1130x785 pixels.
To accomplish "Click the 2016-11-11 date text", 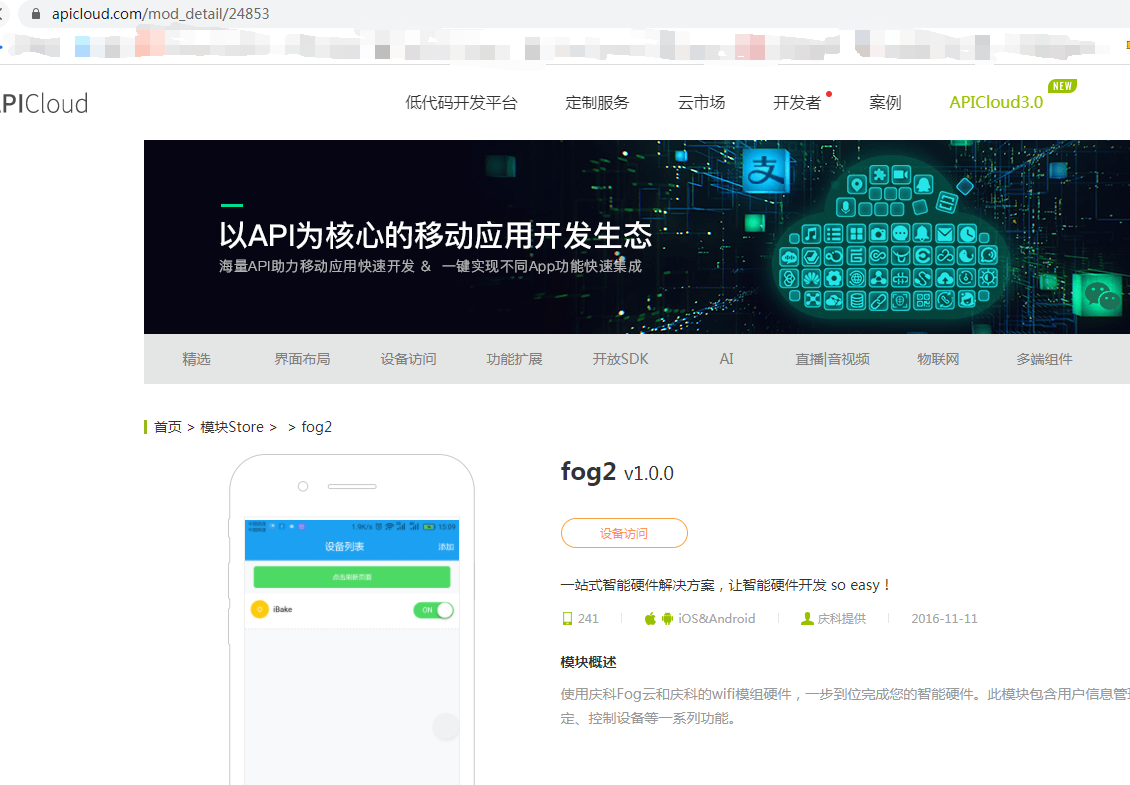I will click(x=944, y=618).
